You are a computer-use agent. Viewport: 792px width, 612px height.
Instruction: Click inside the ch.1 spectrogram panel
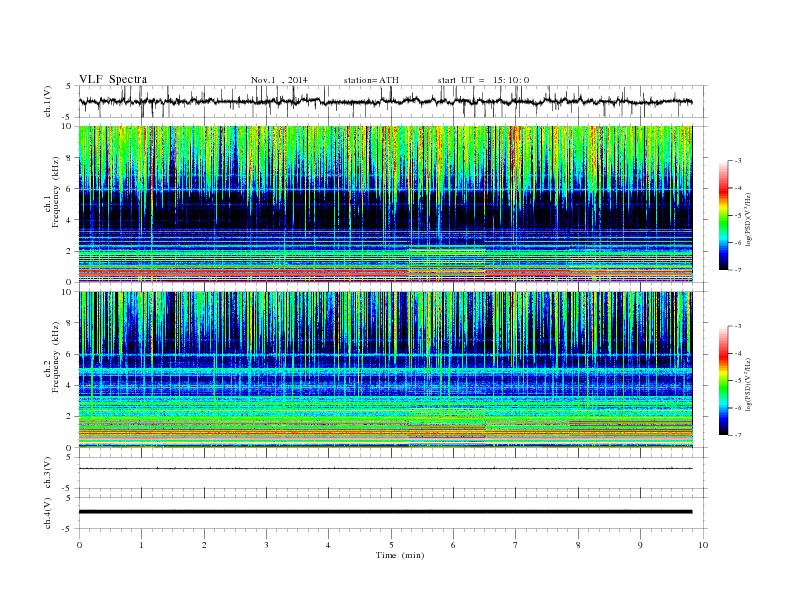(x=385, y=204)
